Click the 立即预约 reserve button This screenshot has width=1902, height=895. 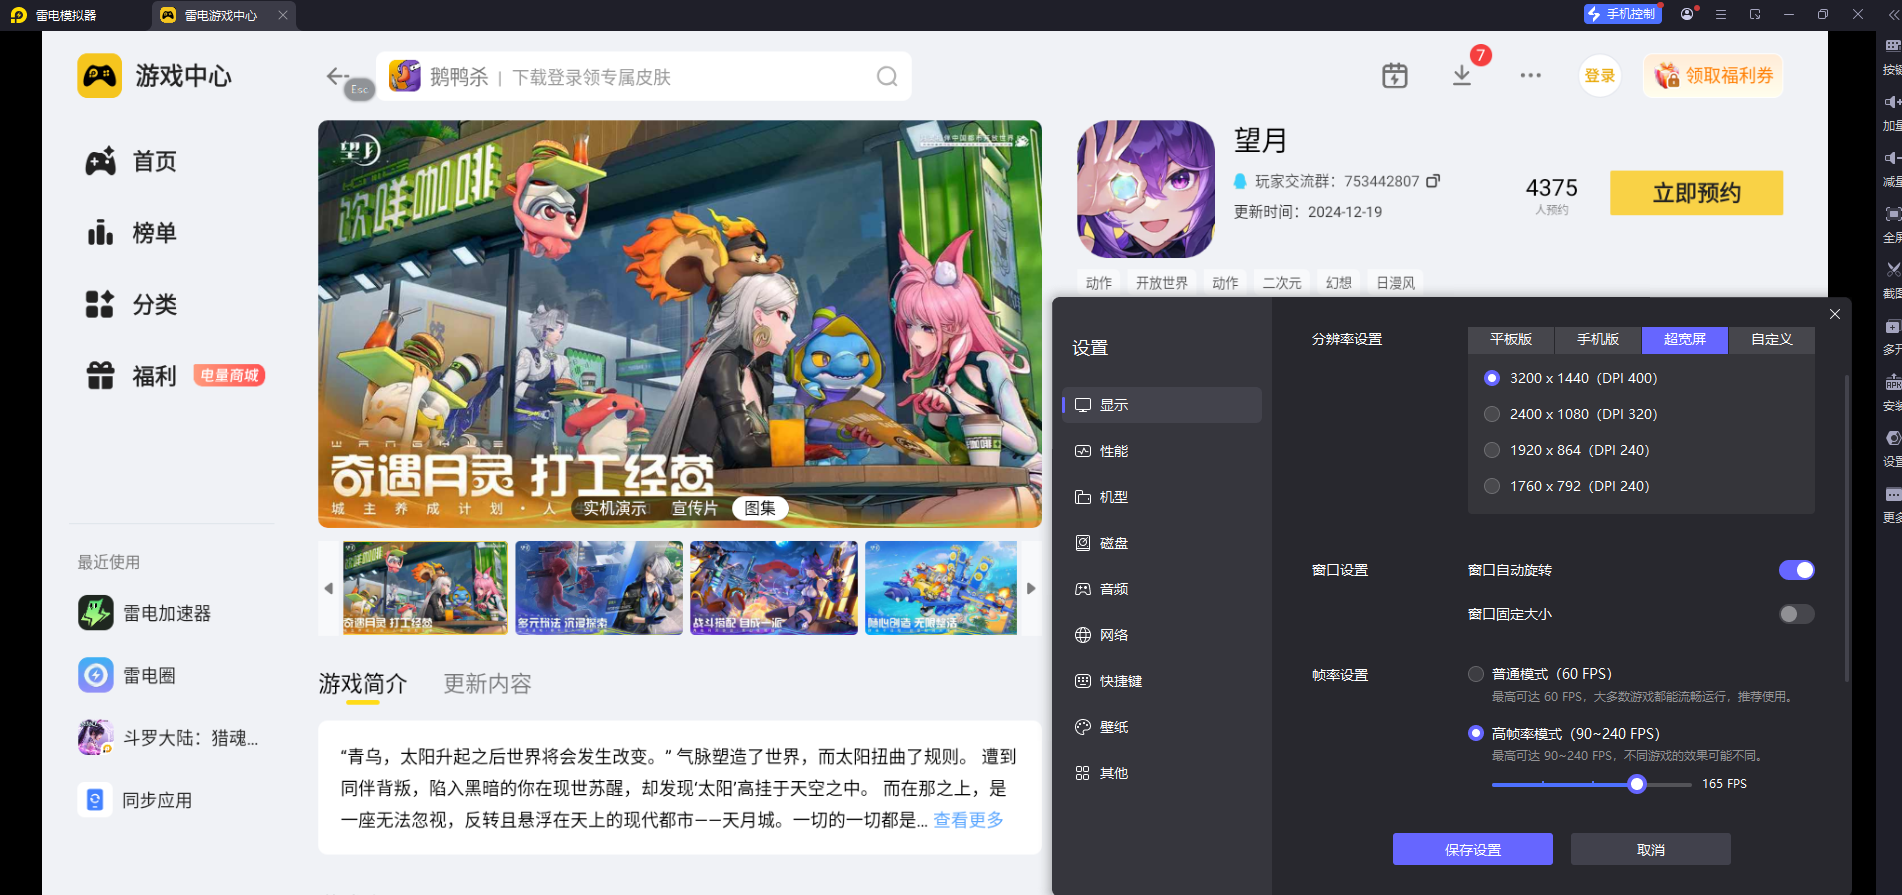coord(1696,193)
